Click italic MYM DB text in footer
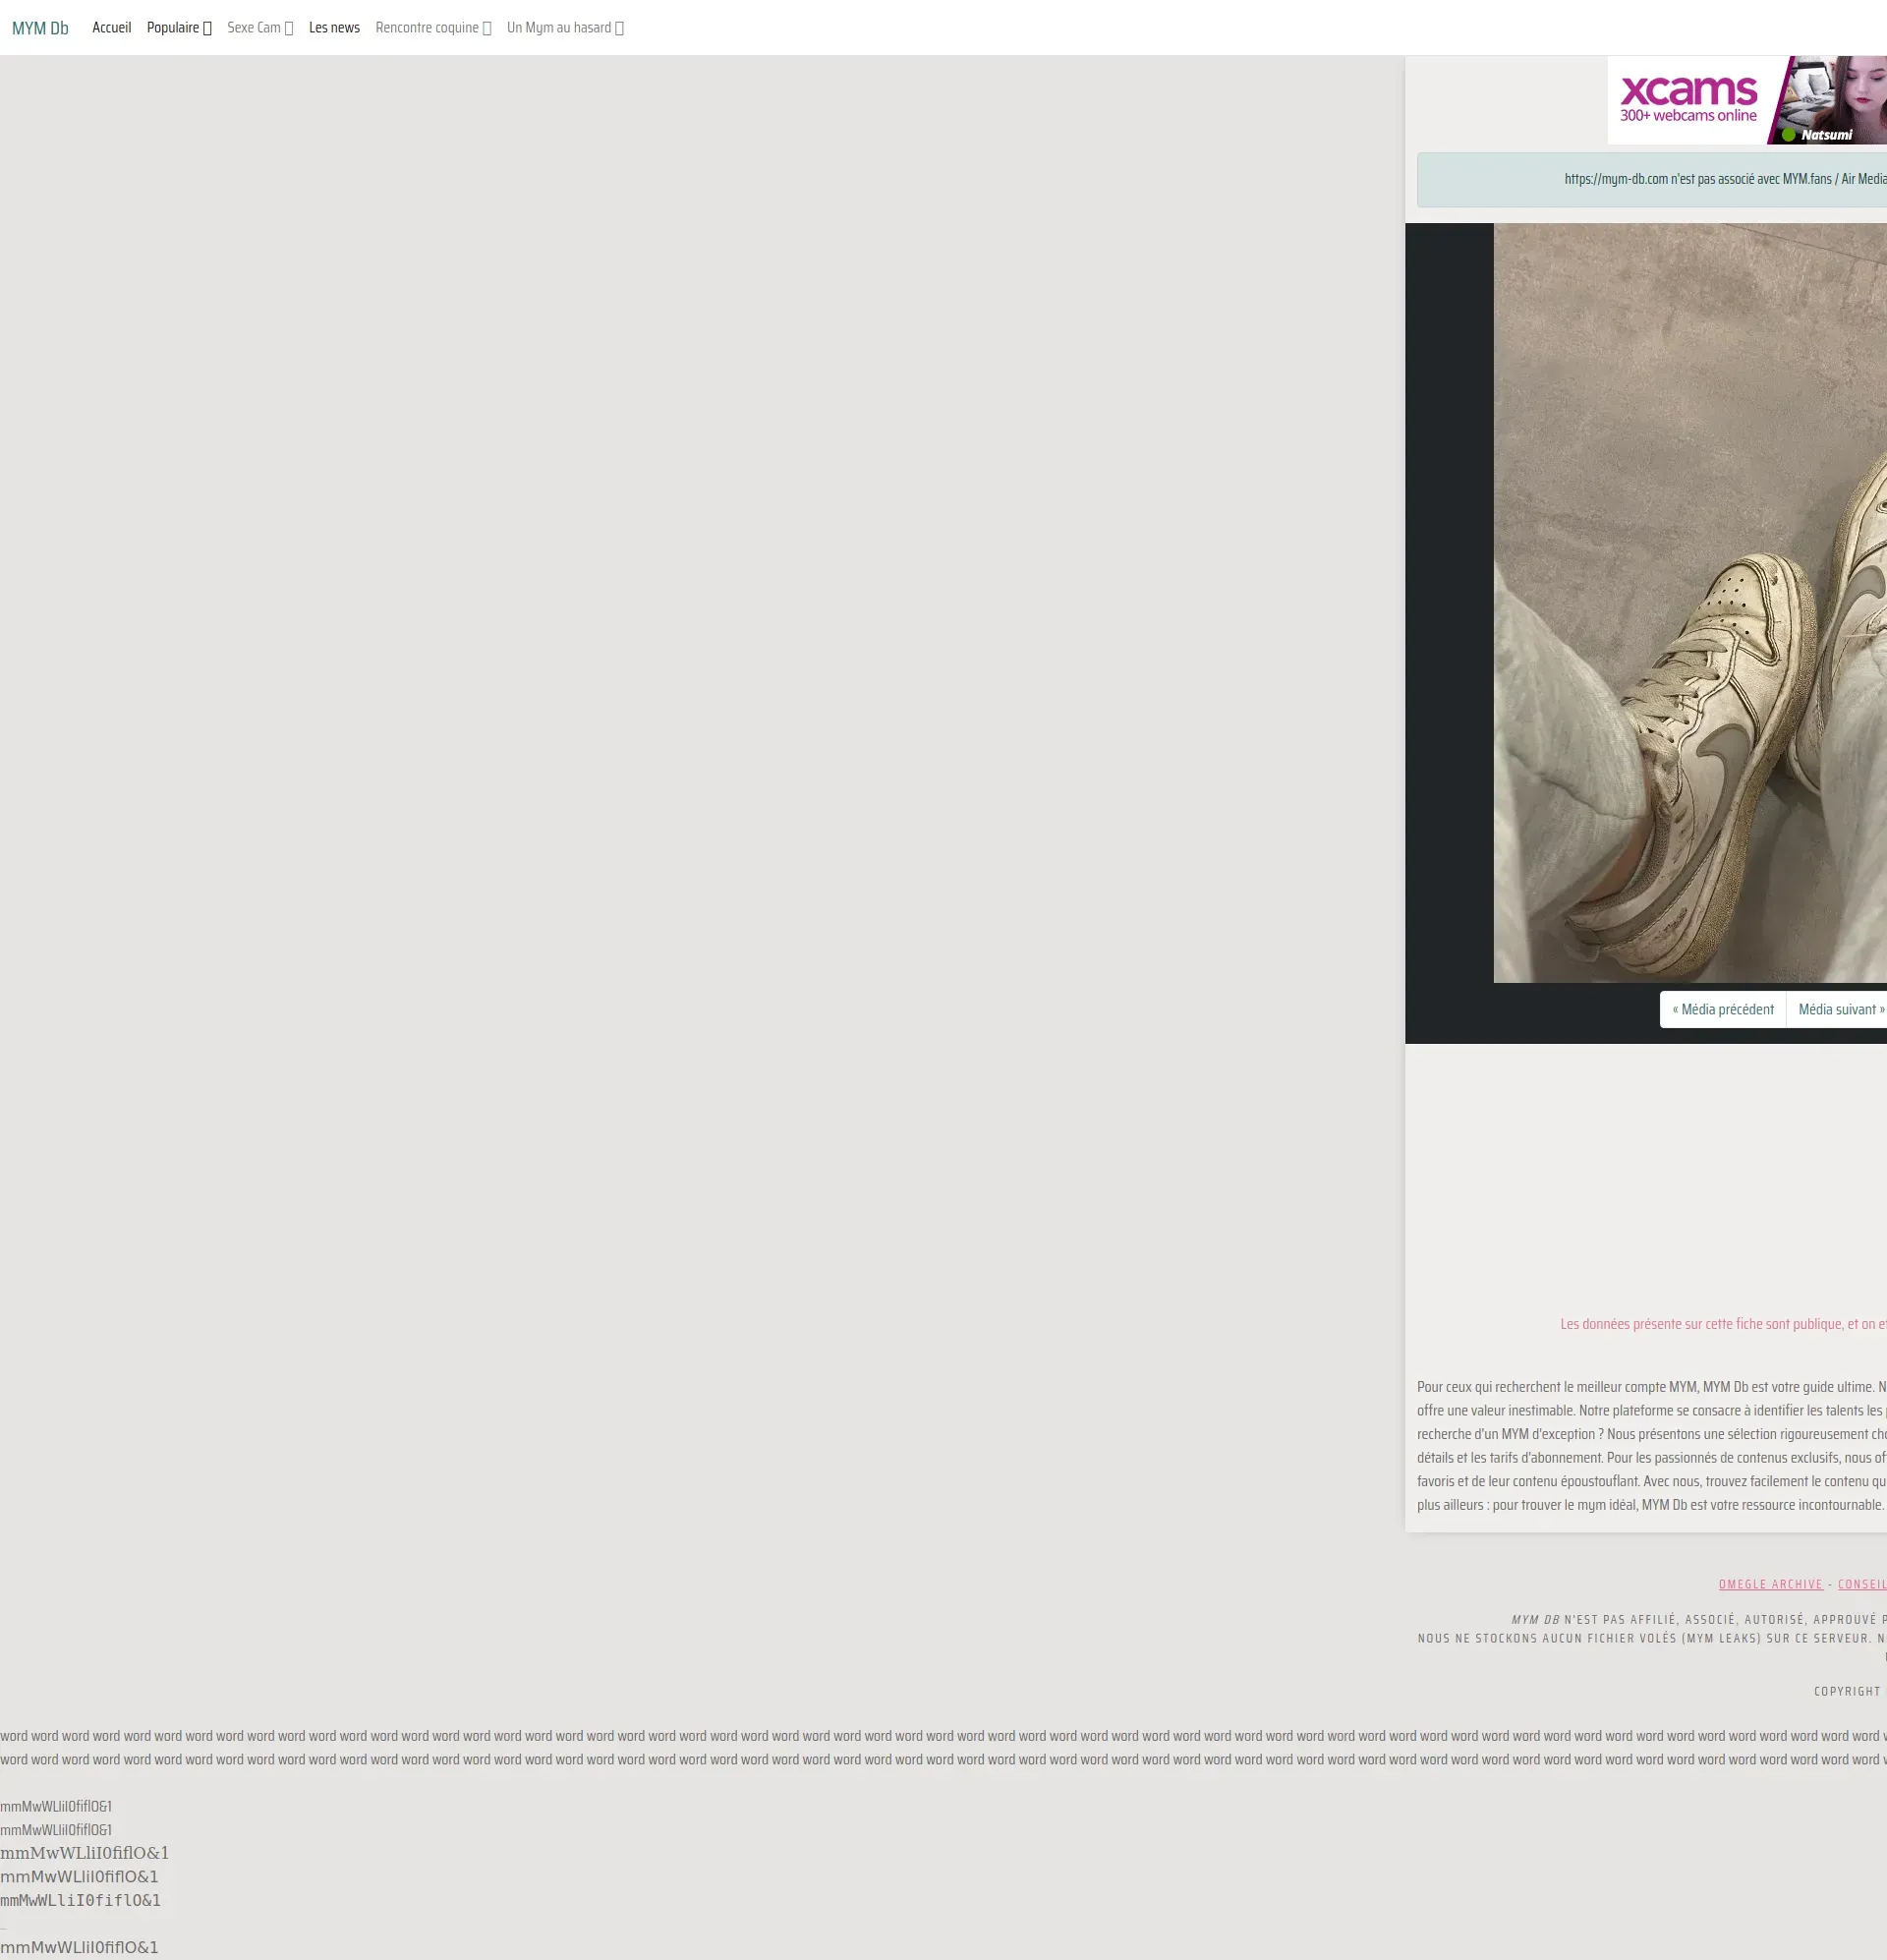This screenshot has height=1960, width=1887. click(1534, 1619)
